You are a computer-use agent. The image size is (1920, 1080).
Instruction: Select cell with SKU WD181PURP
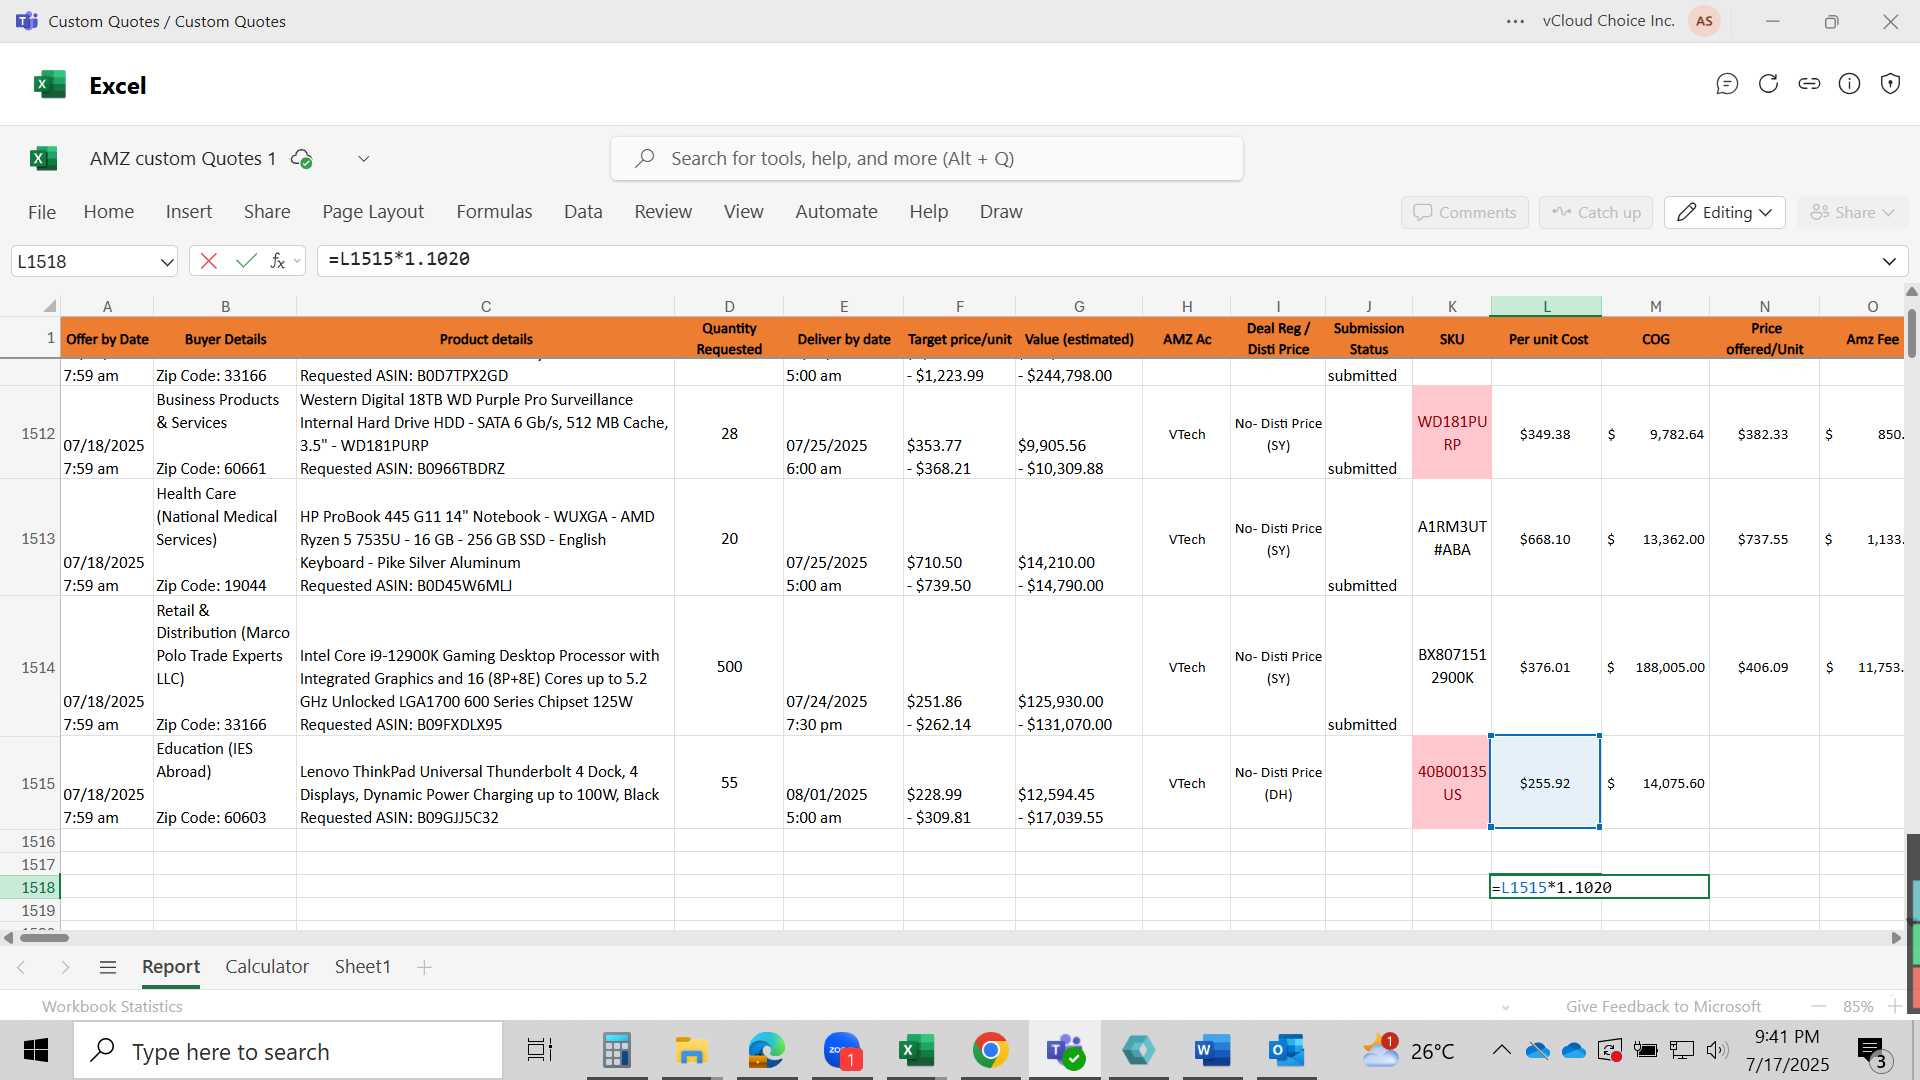(x=1452, y=433)
